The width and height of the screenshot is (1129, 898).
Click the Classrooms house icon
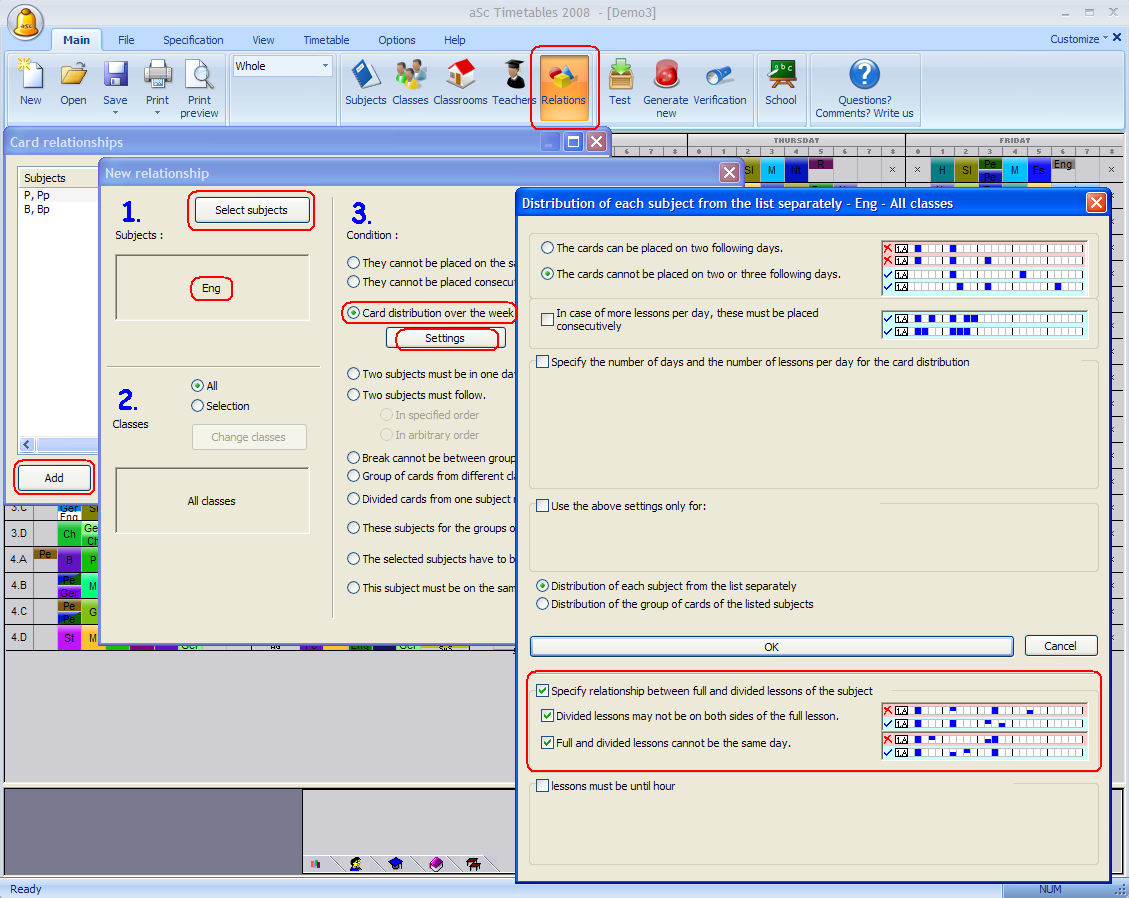(x=460, y=76)
